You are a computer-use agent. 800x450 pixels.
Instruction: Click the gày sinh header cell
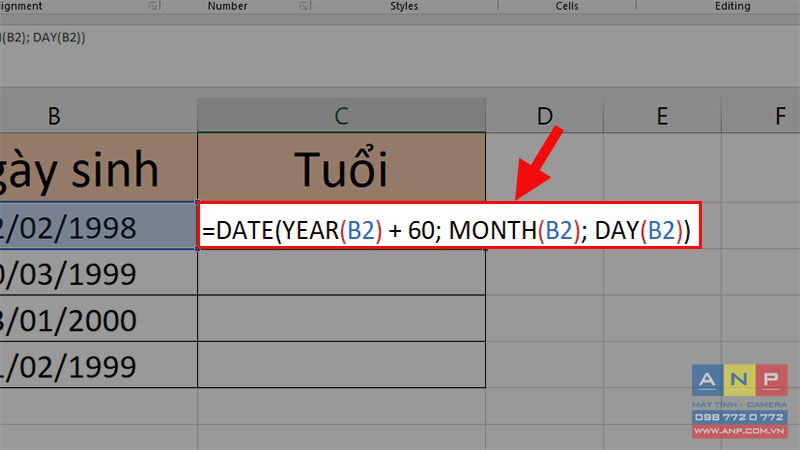point(98,168)
